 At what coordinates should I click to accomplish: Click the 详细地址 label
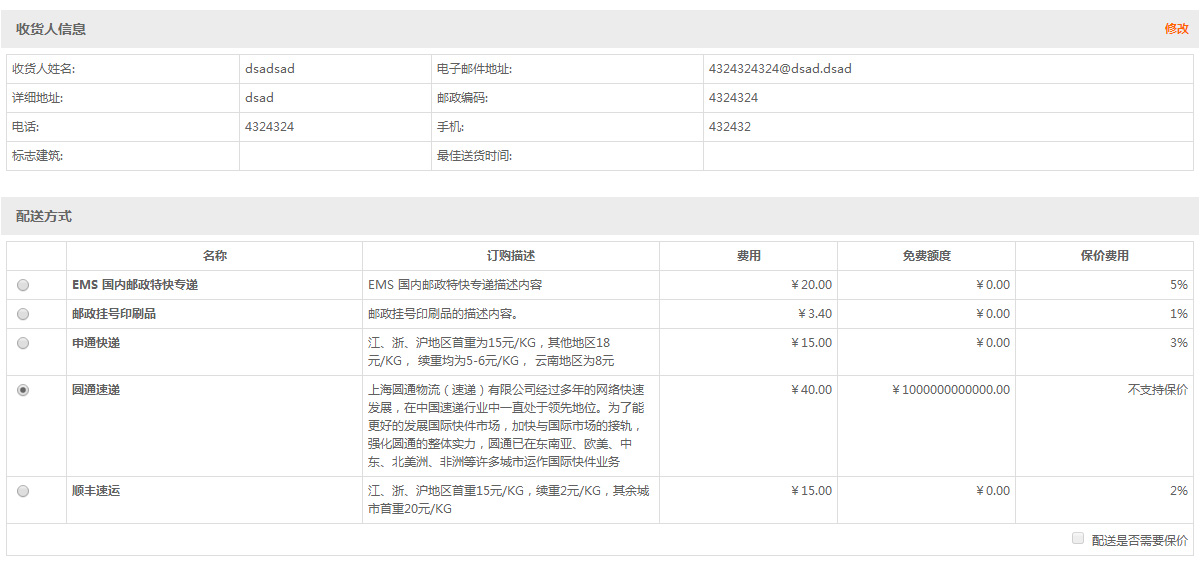(38, 98)
